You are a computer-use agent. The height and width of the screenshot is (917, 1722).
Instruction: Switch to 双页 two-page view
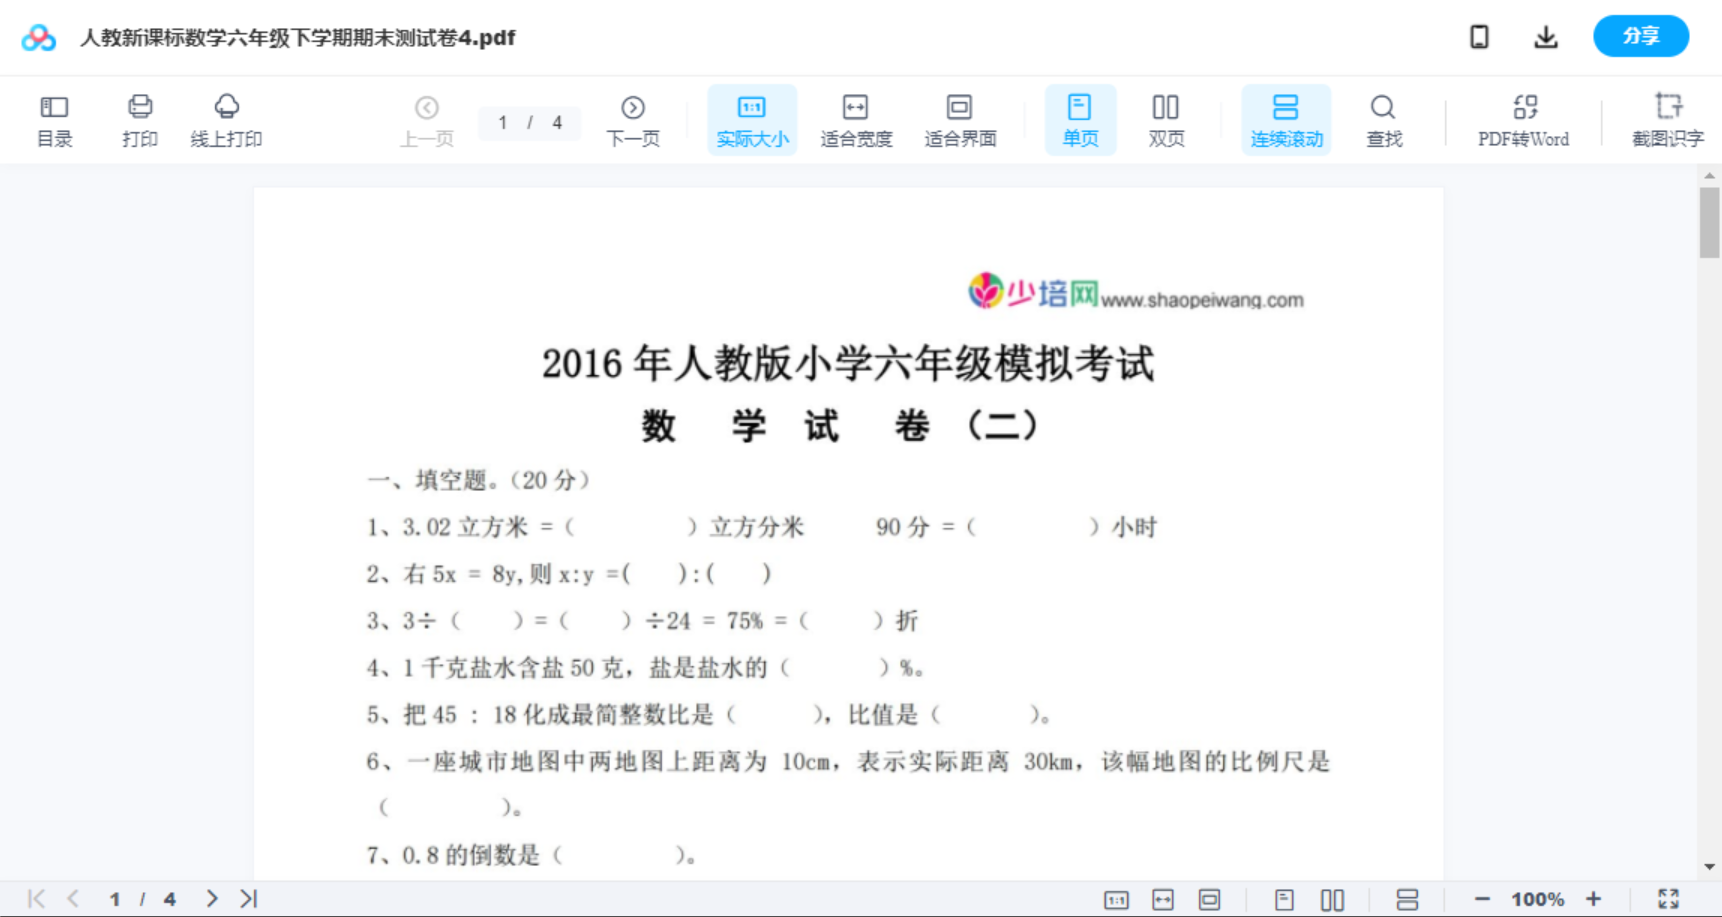(1166, 119)
